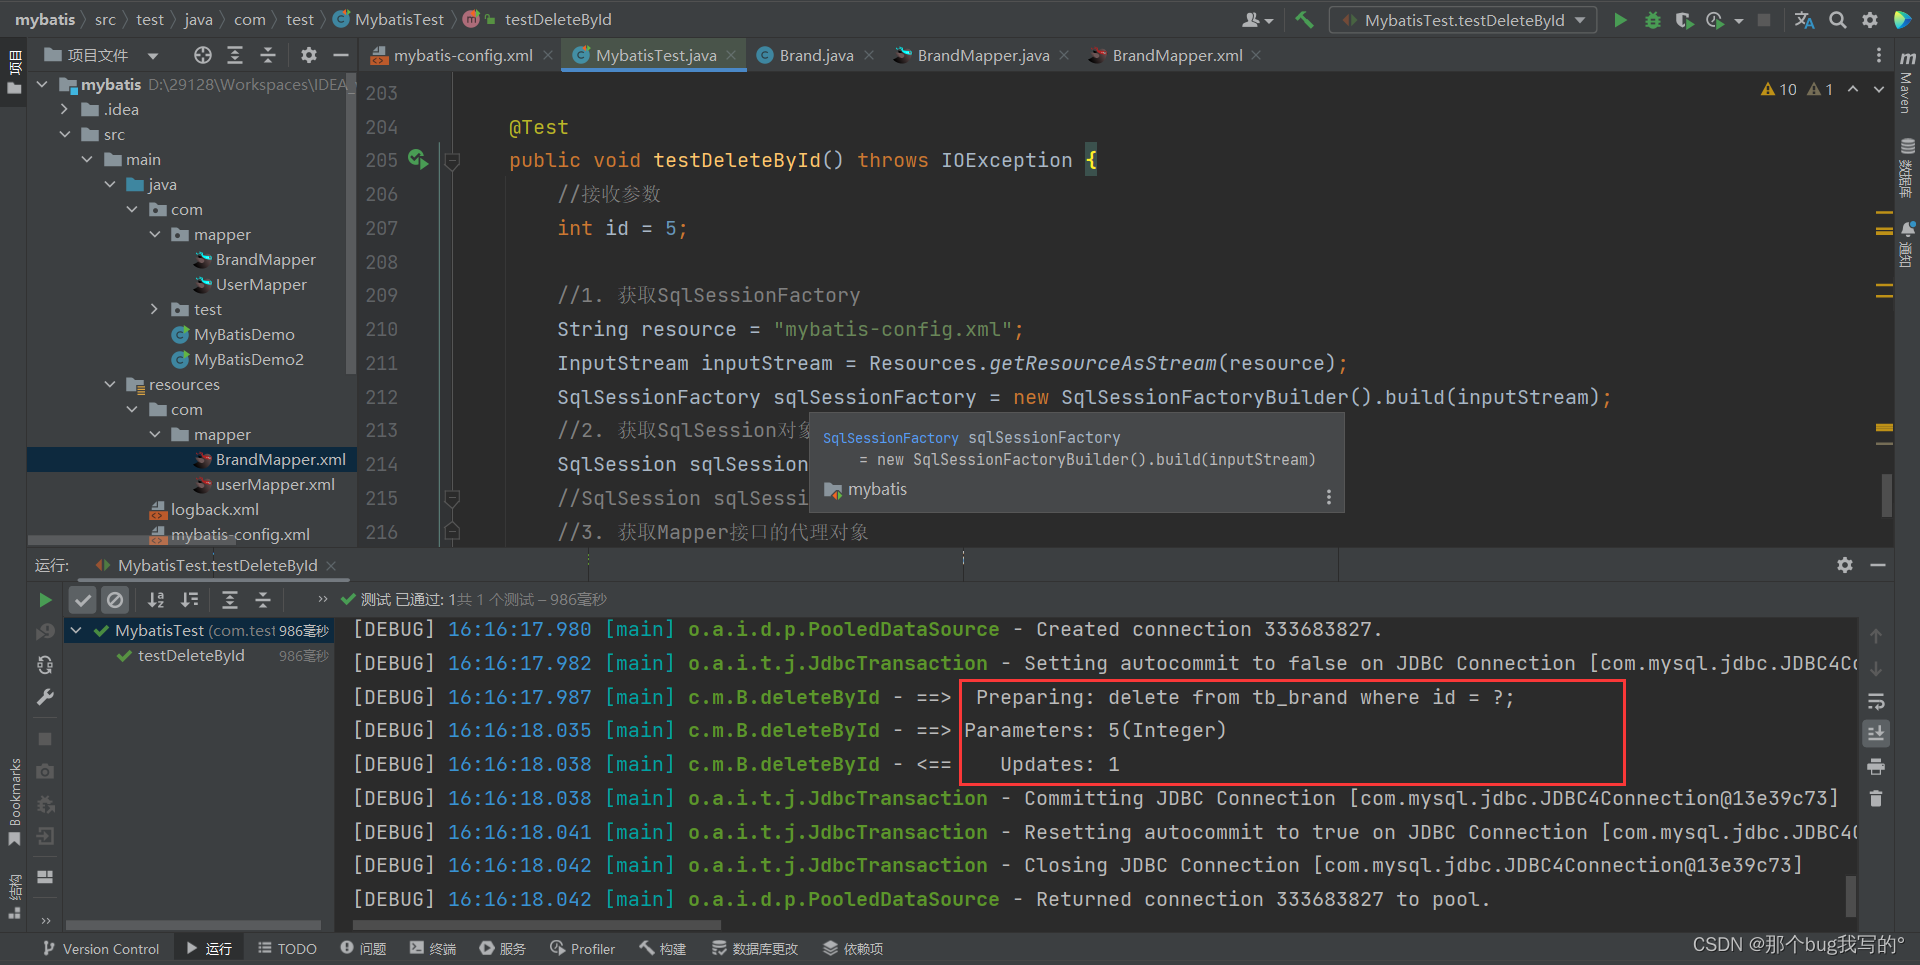
Task: Open Project panel options gear
Action: point(309,55)
